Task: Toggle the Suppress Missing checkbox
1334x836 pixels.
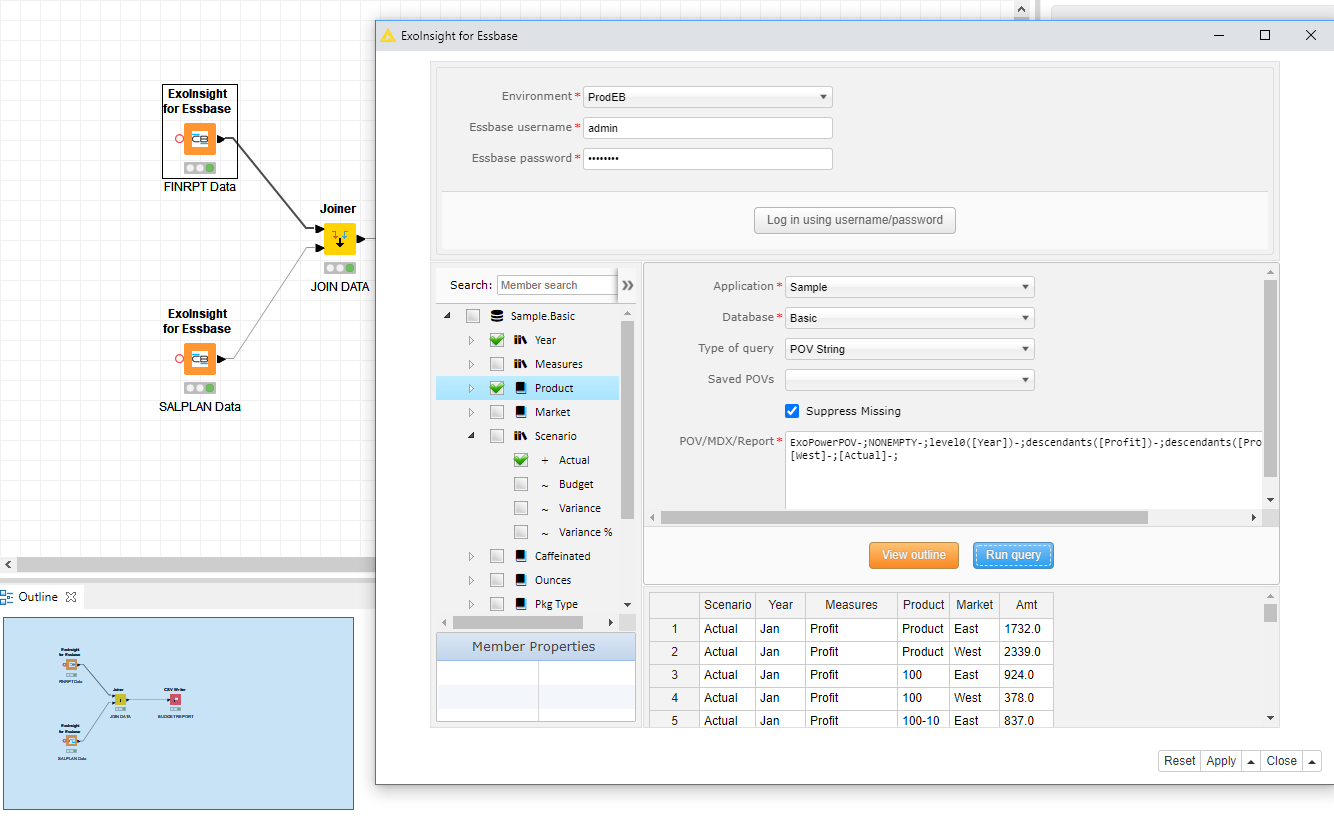Action: click(x=792, y=411)
